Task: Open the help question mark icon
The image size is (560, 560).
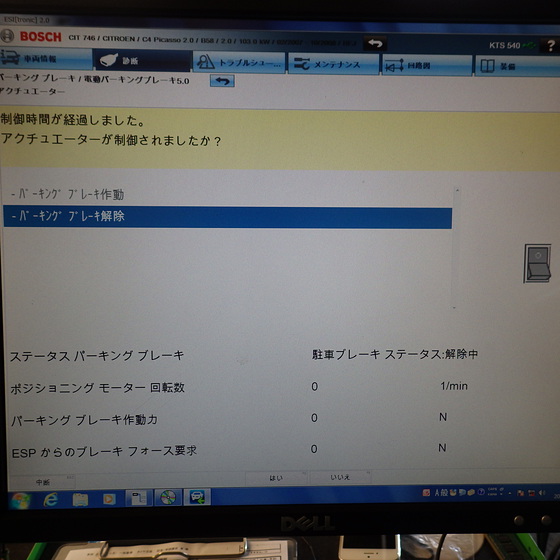Action: click(x=551, y=45)
